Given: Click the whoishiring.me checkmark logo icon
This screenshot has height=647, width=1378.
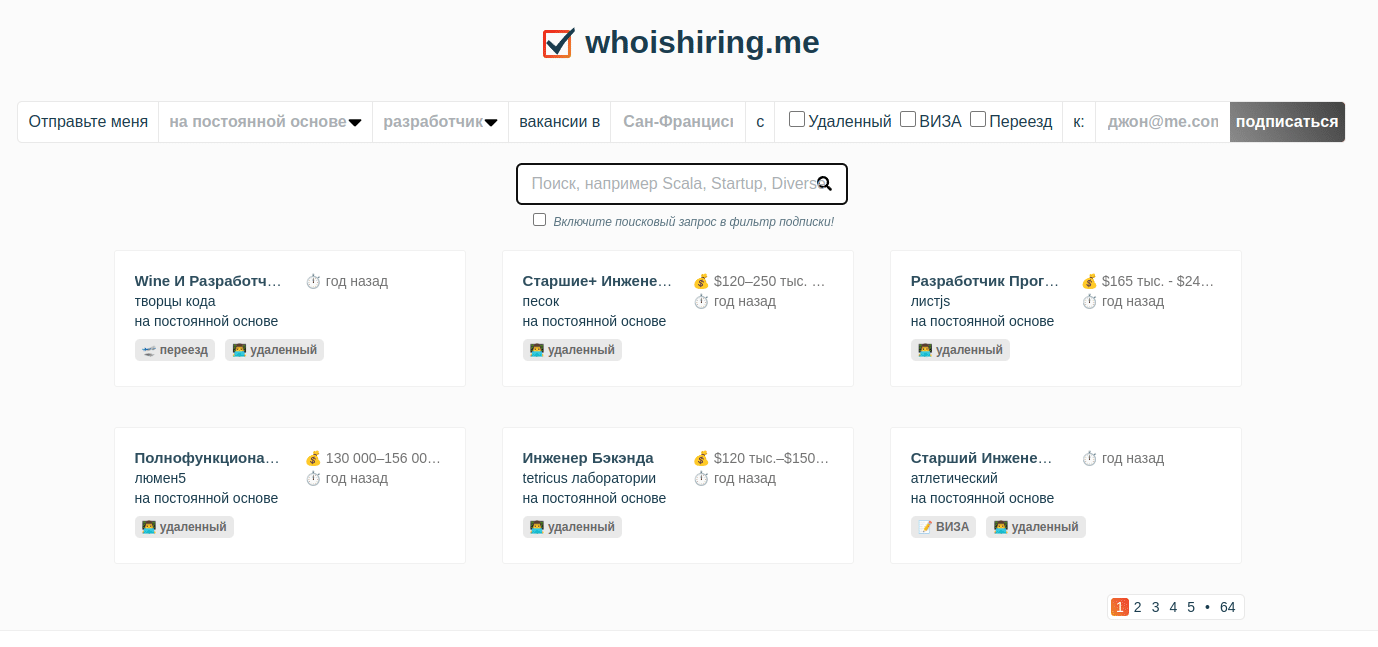Looking at the screenshot, I should tap(559, 43).
